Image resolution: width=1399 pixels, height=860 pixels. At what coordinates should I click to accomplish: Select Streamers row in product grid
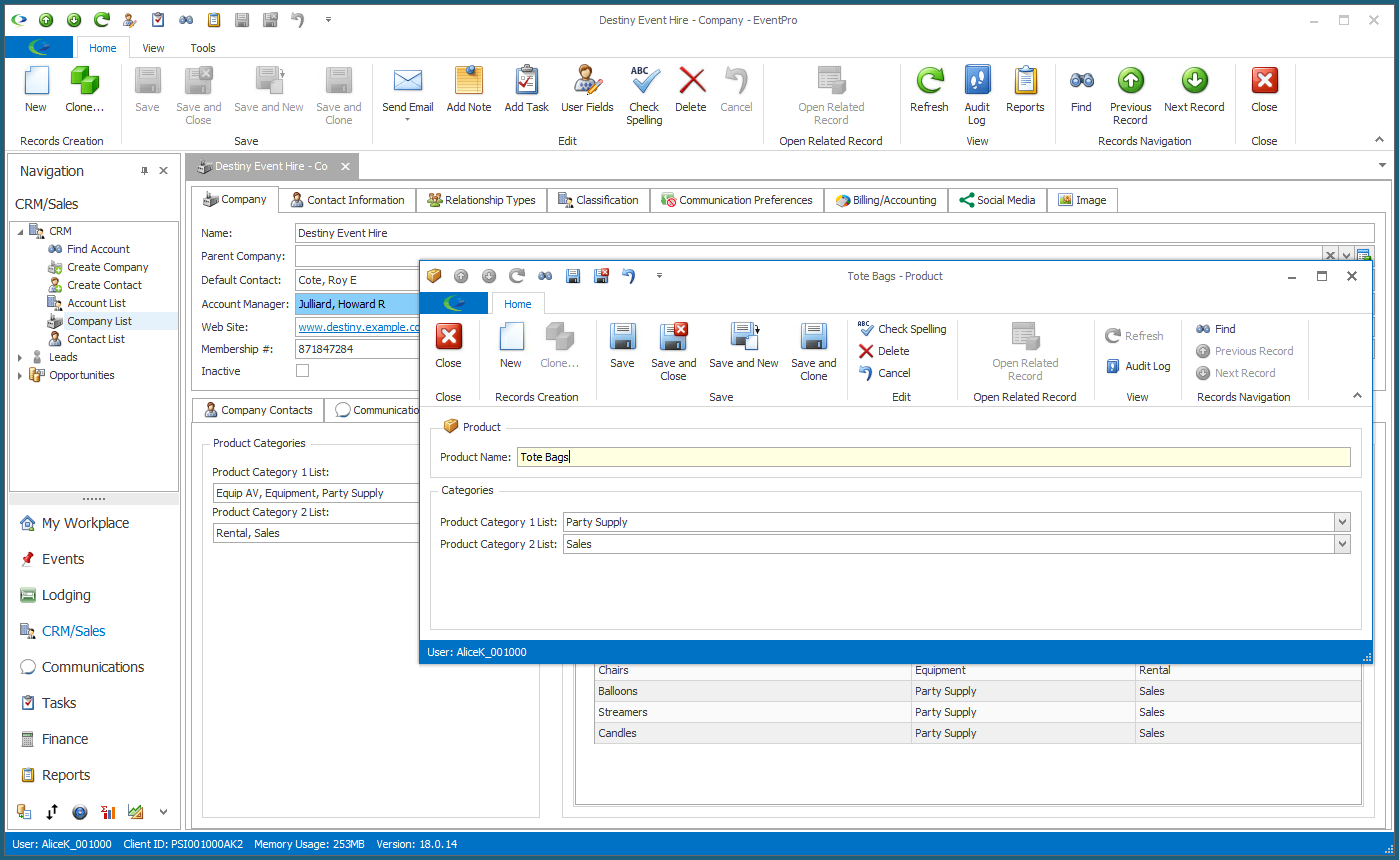[978, 712]
